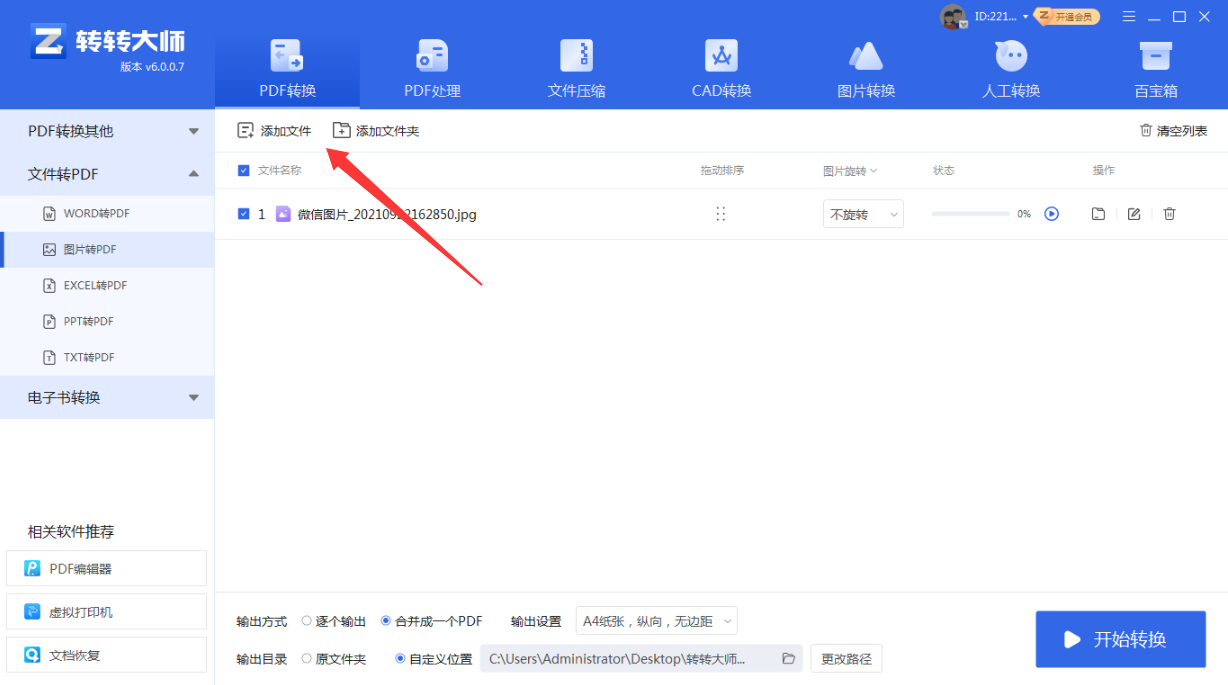
Task: Click the 操作 column header
Action: pos(1103,170)
